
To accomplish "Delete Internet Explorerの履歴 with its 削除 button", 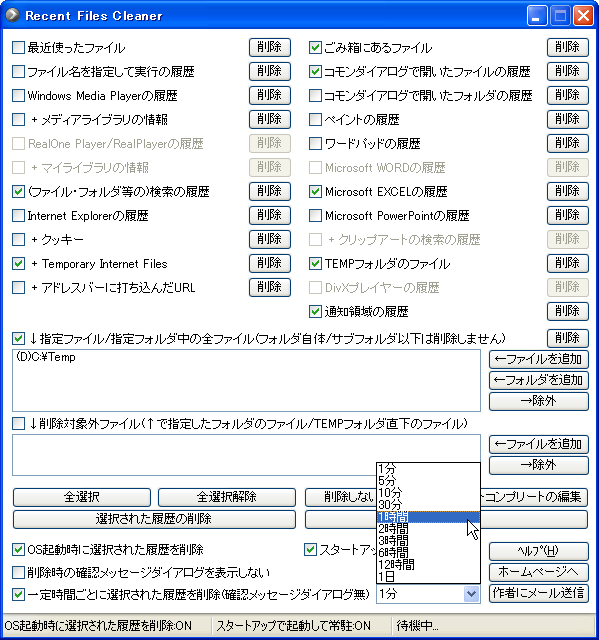I will [270, 215].
